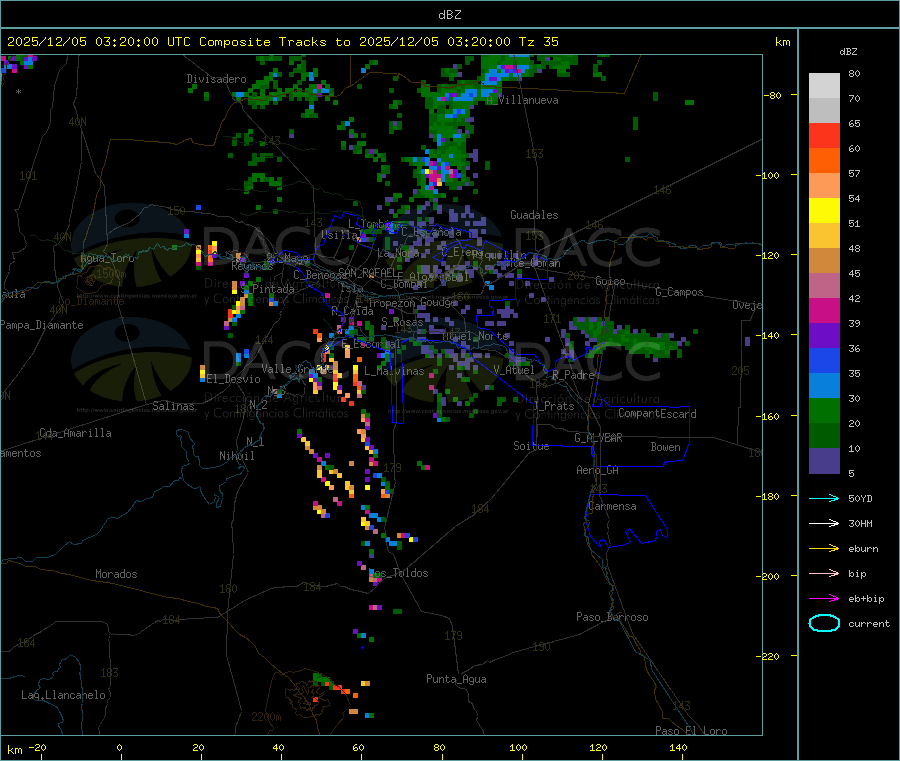Click the 'El_Desvio' map label

pos(233,379)
